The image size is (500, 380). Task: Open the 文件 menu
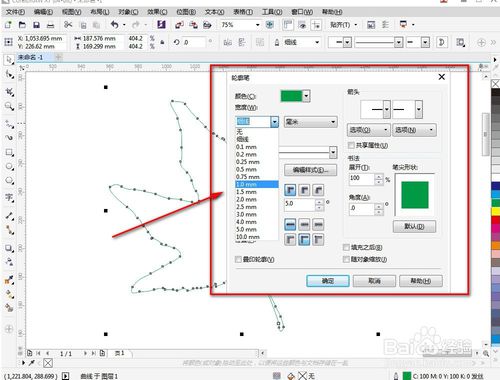click(15, 12)
